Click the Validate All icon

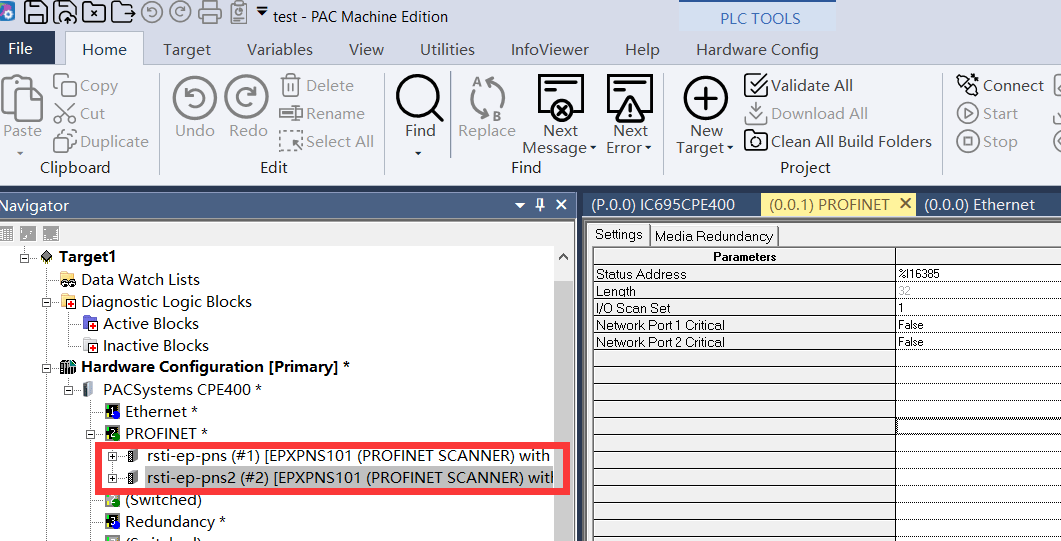pos(755,85)
